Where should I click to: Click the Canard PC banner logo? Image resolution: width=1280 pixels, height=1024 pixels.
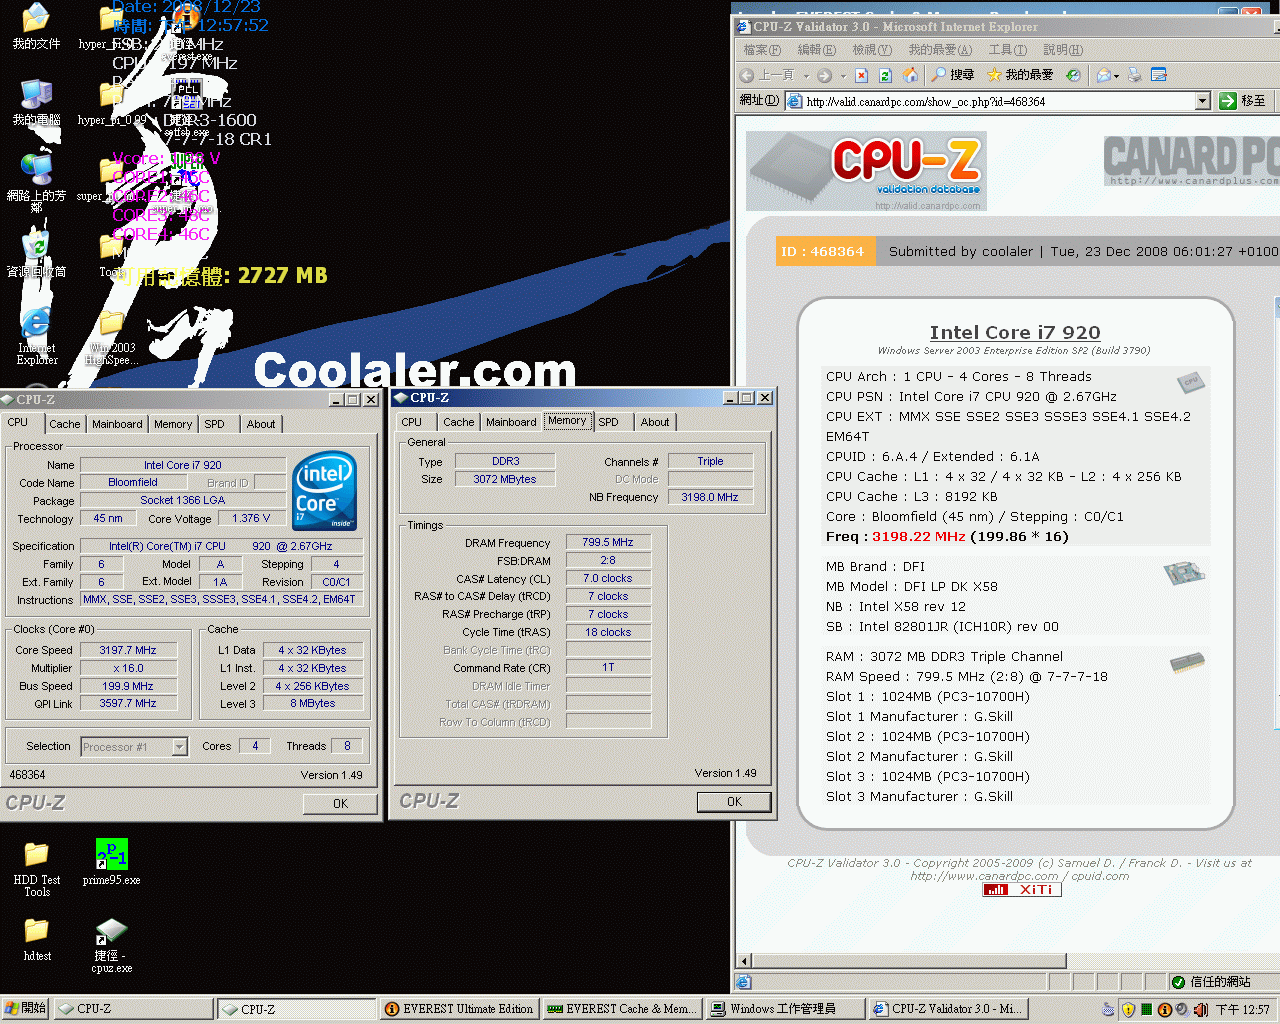click(x=1190, y=160)
